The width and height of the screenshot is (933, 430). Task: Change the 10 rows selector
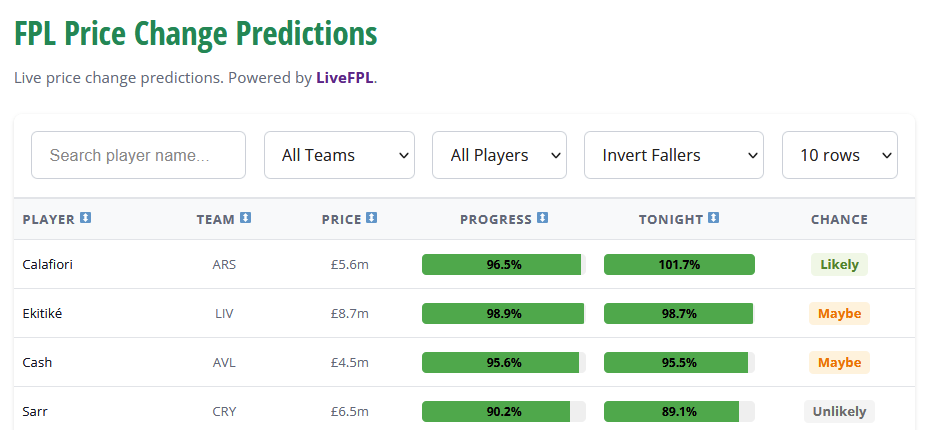pyautogui.click(x=839, y=155)
